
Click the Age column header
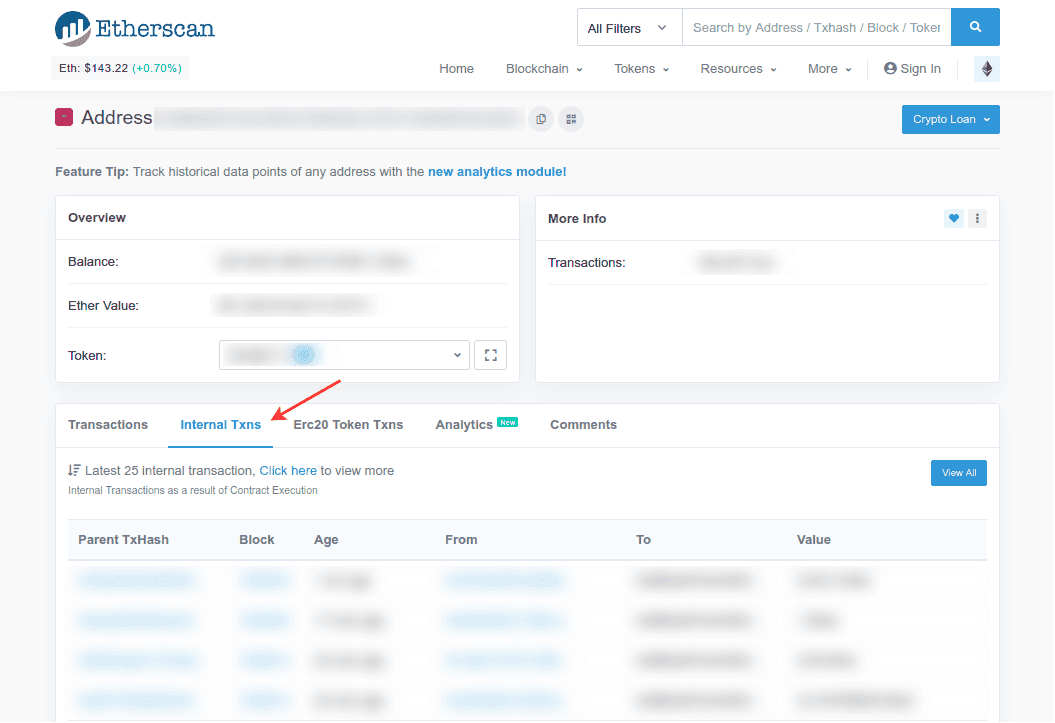[326, 539]
